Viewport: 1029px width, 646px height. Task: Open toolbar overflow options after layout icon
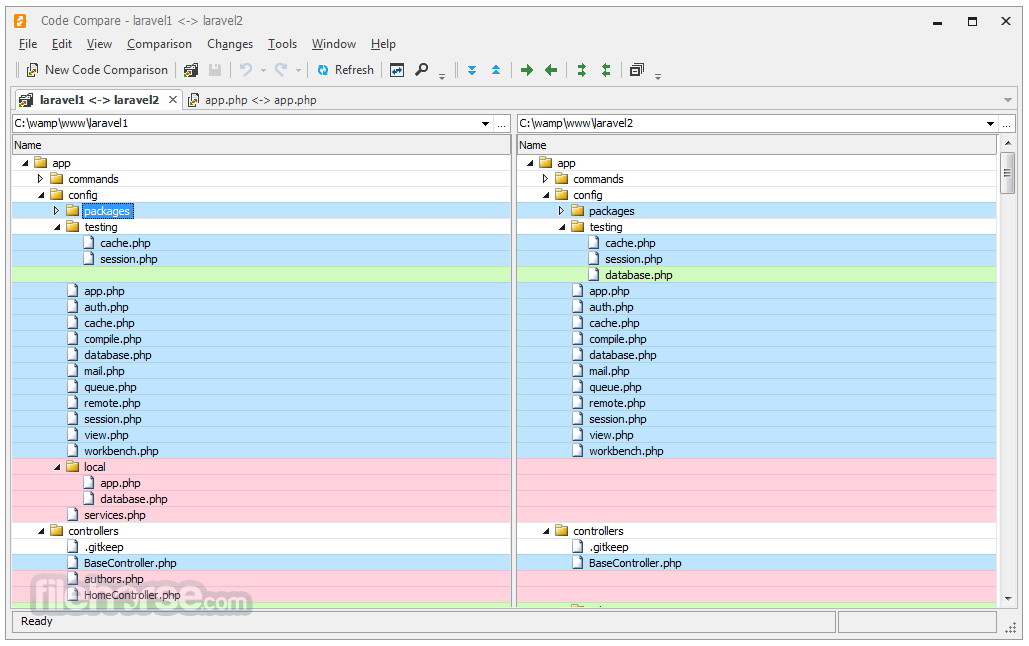pos(658,76)
